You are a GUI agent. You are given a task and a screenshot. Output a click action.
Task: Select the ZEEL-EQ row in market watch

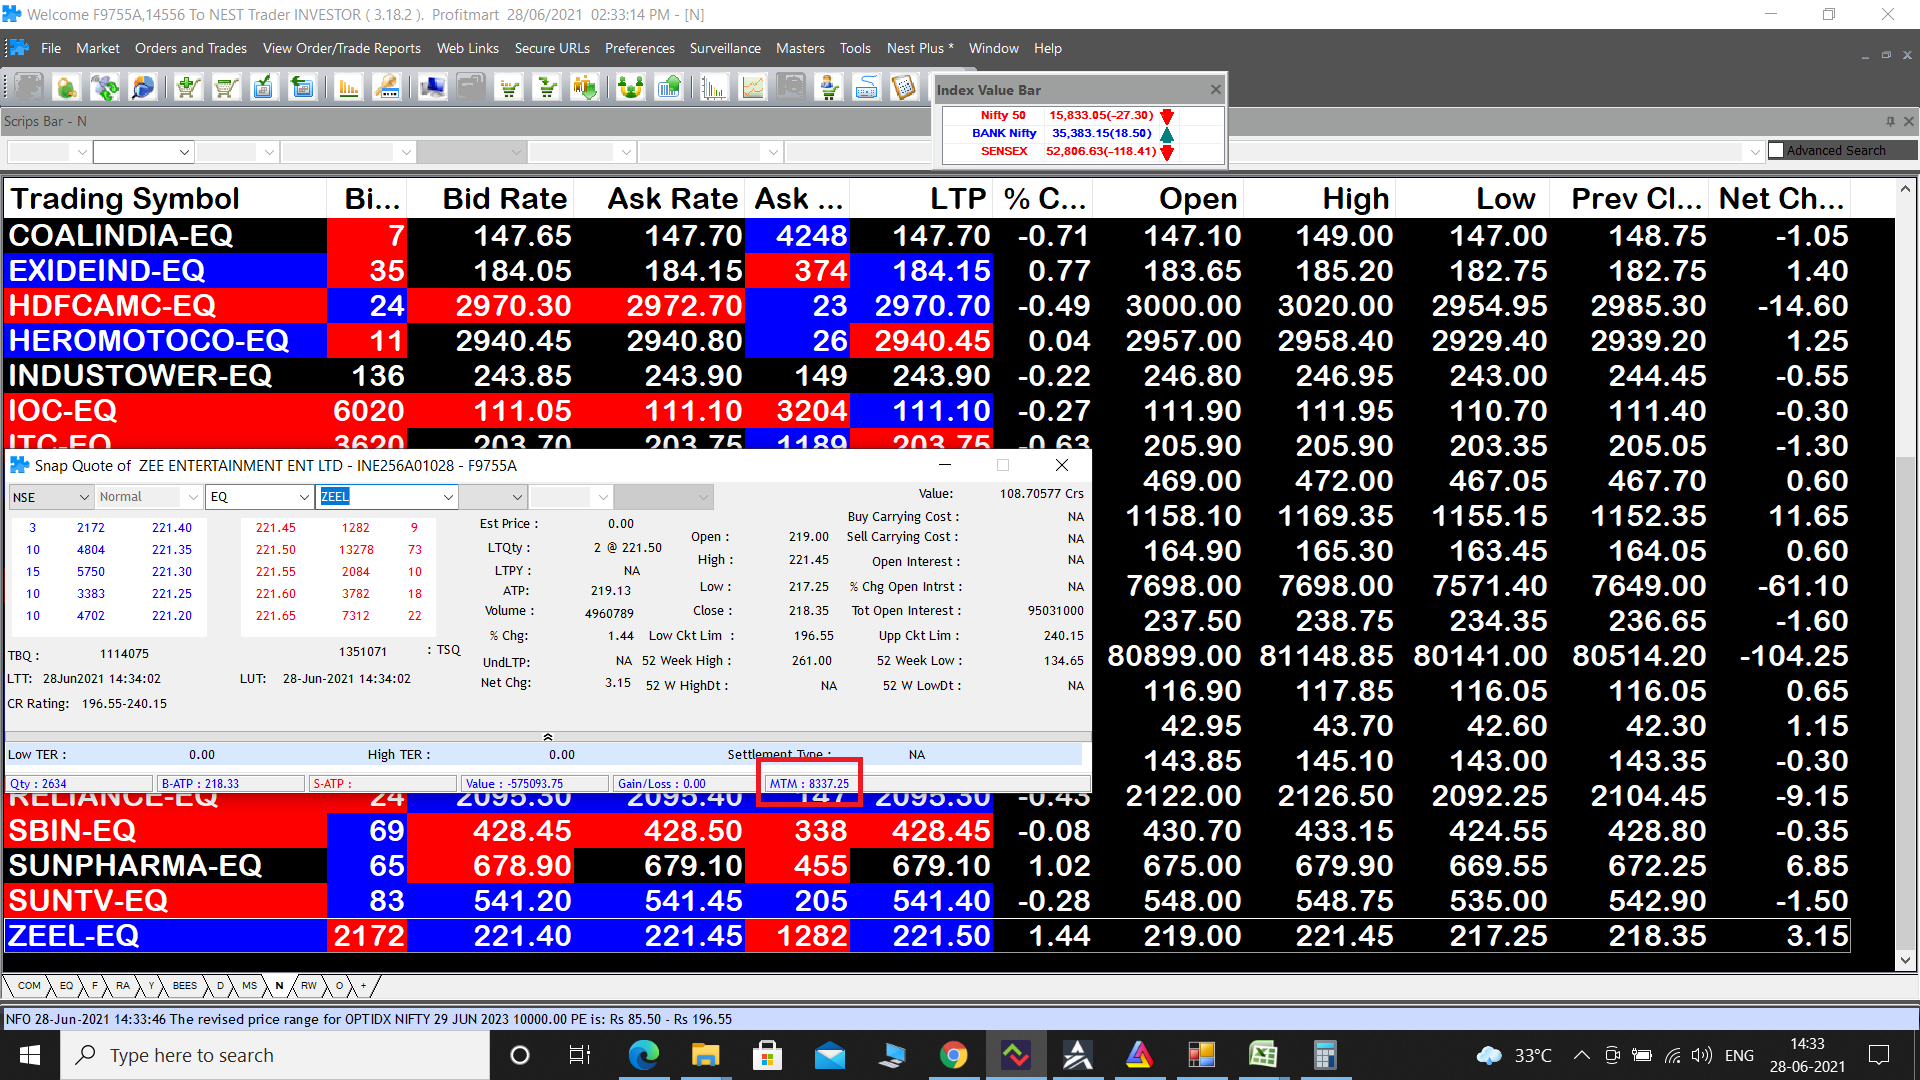[927, 936]
